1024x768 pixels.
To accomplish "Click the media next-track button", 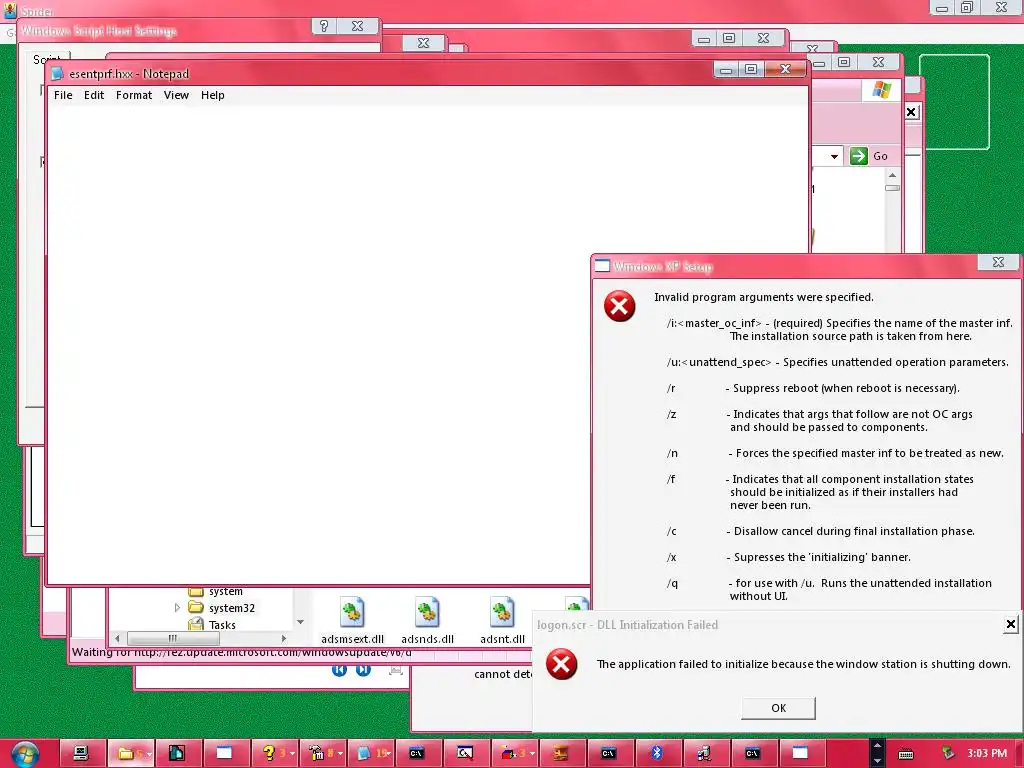I will click(x=364, y=669).
